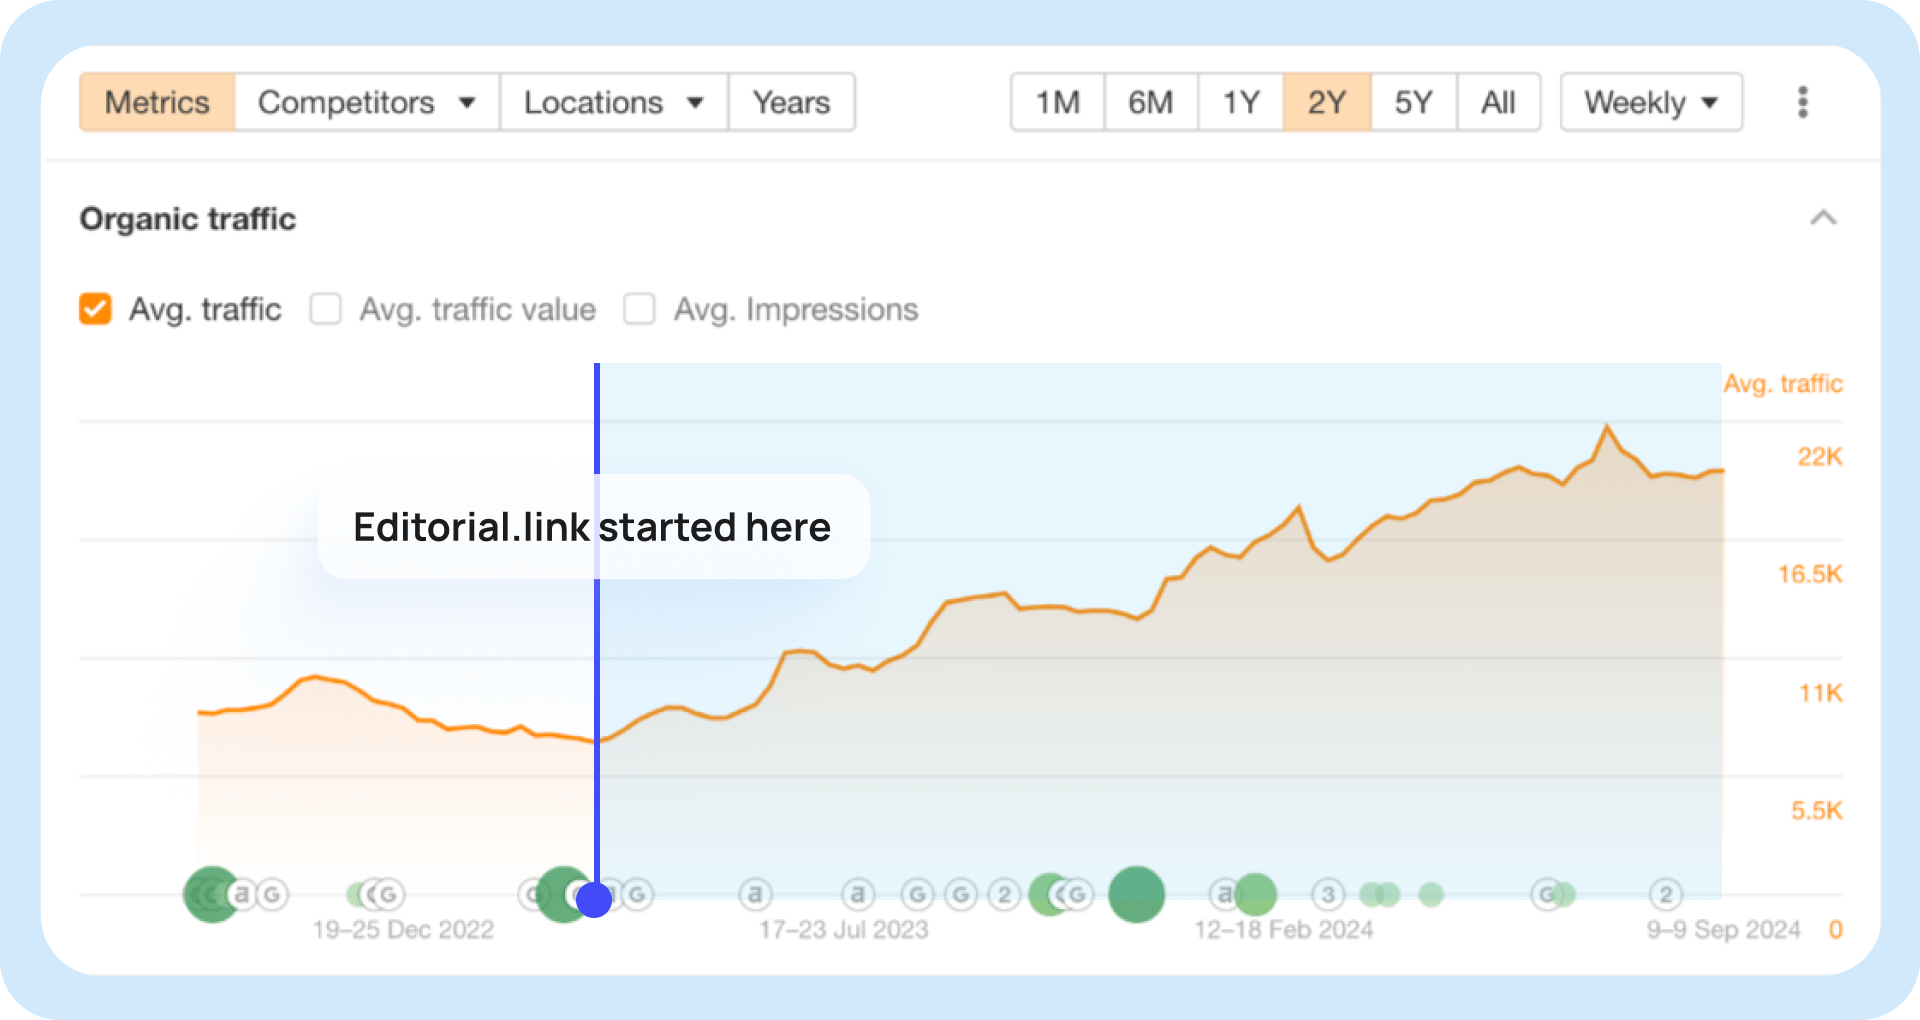Screen dimensions: 1920x1020
Task: Switch to the Years tab
Action: (x=791, y=102)
